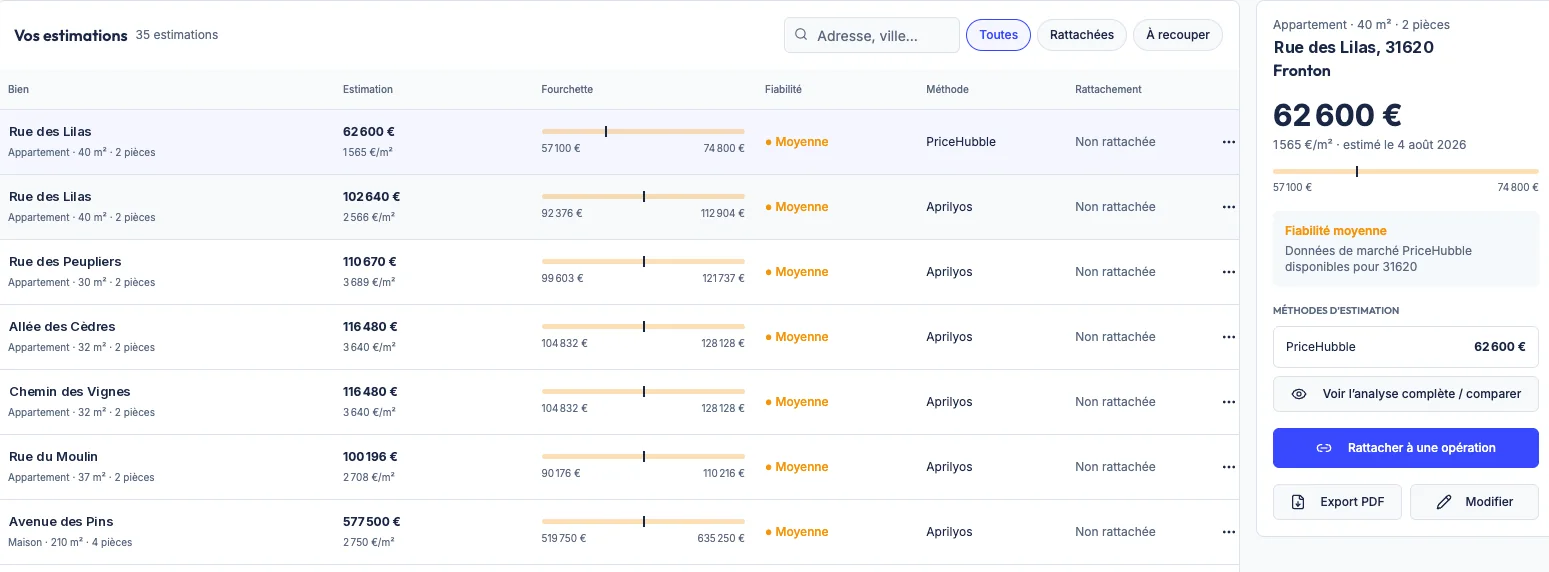Click the Maison · 210 m² · 4 pièces subtitle
The width and height of the screenshot is (1549, 572).
[x=70, y=543]
